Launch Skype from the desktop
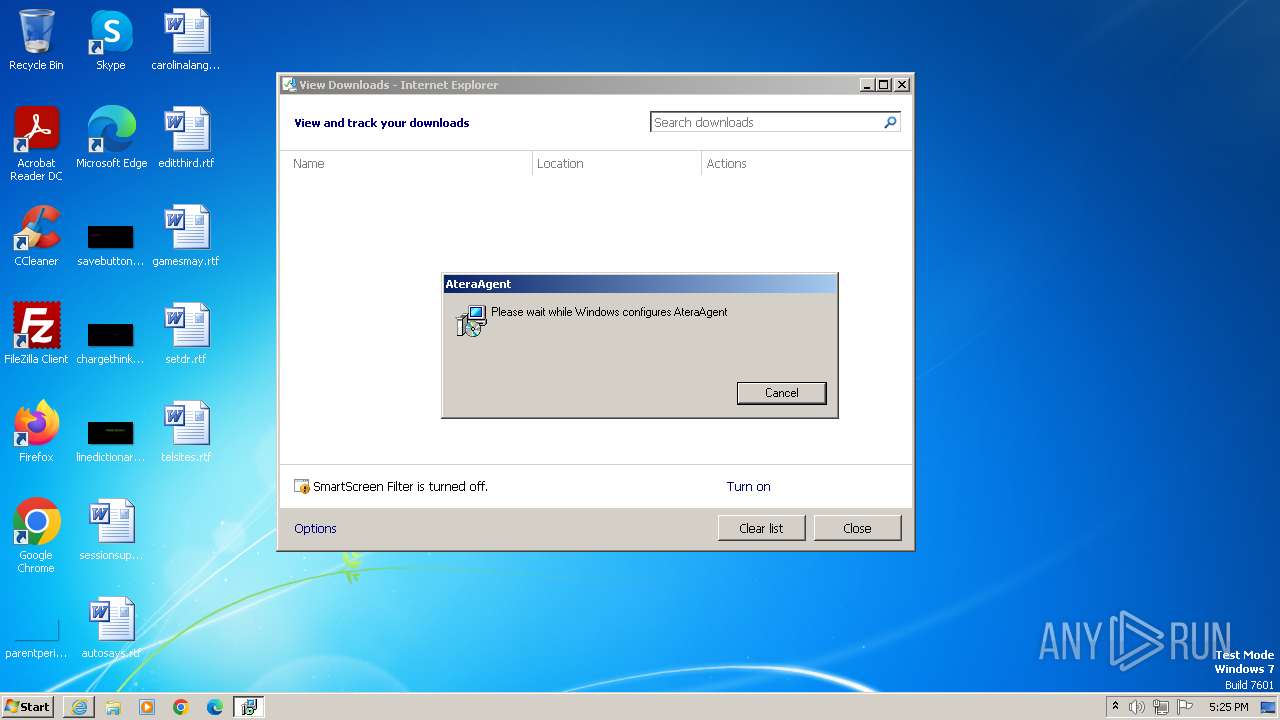The image size is (1280, 720). (x=110, y=40)
